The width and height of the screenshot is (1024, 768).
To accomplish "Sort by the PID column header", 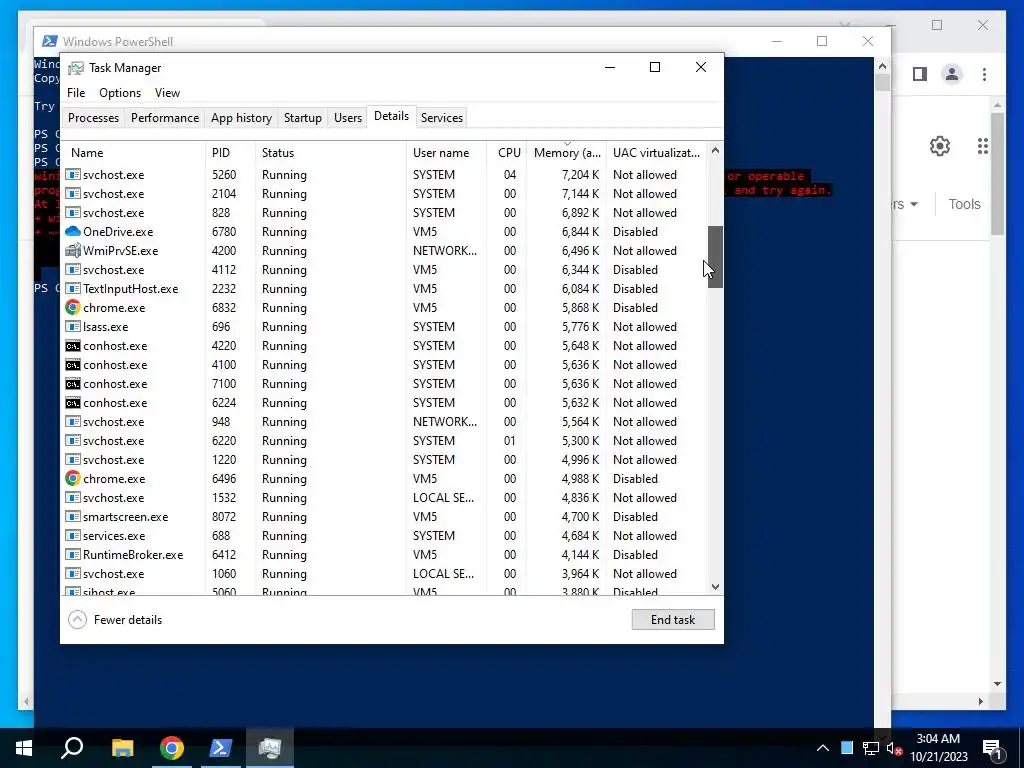I will 230,153.
